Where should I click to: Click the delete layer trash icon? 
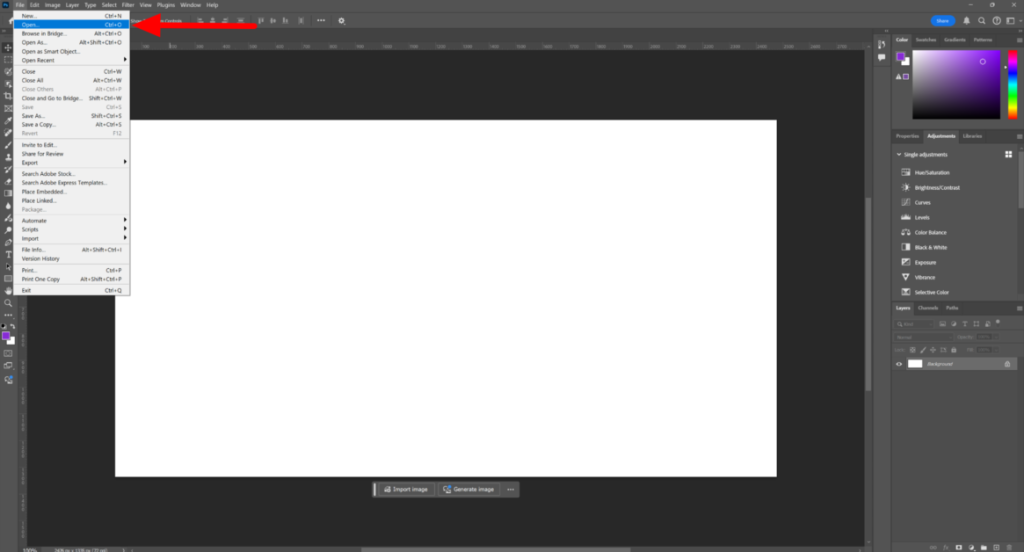pyautogui.click(x=1008, y=547)
